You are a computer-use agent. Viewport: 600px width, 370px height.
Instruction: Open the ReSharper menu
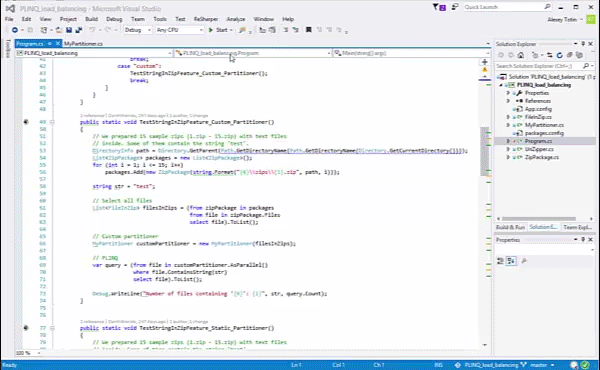206,19
